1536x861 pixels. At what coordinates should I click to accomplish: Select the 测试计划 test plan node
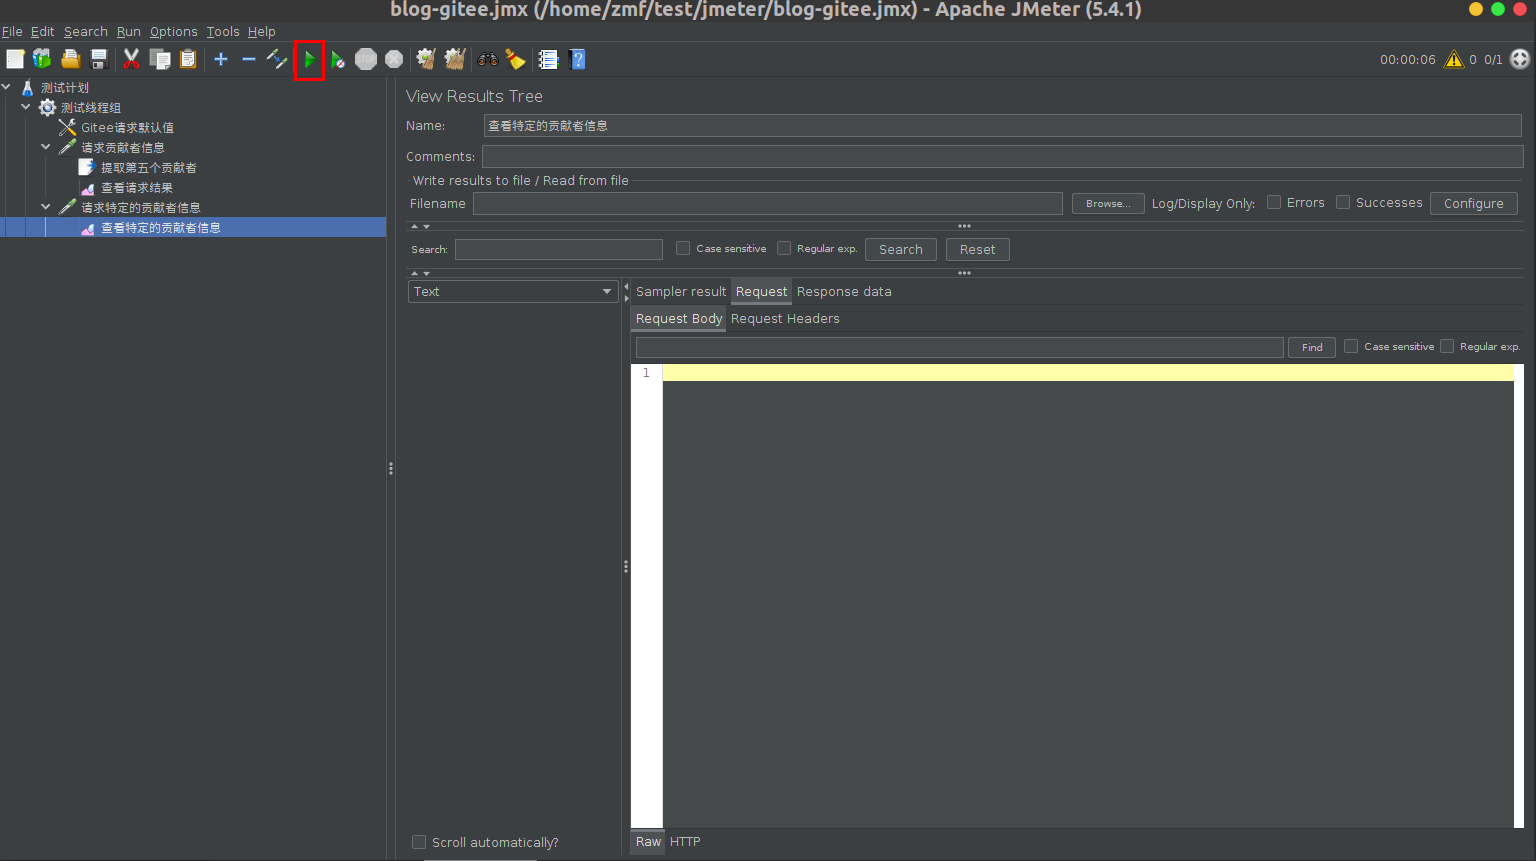[65, 88]
